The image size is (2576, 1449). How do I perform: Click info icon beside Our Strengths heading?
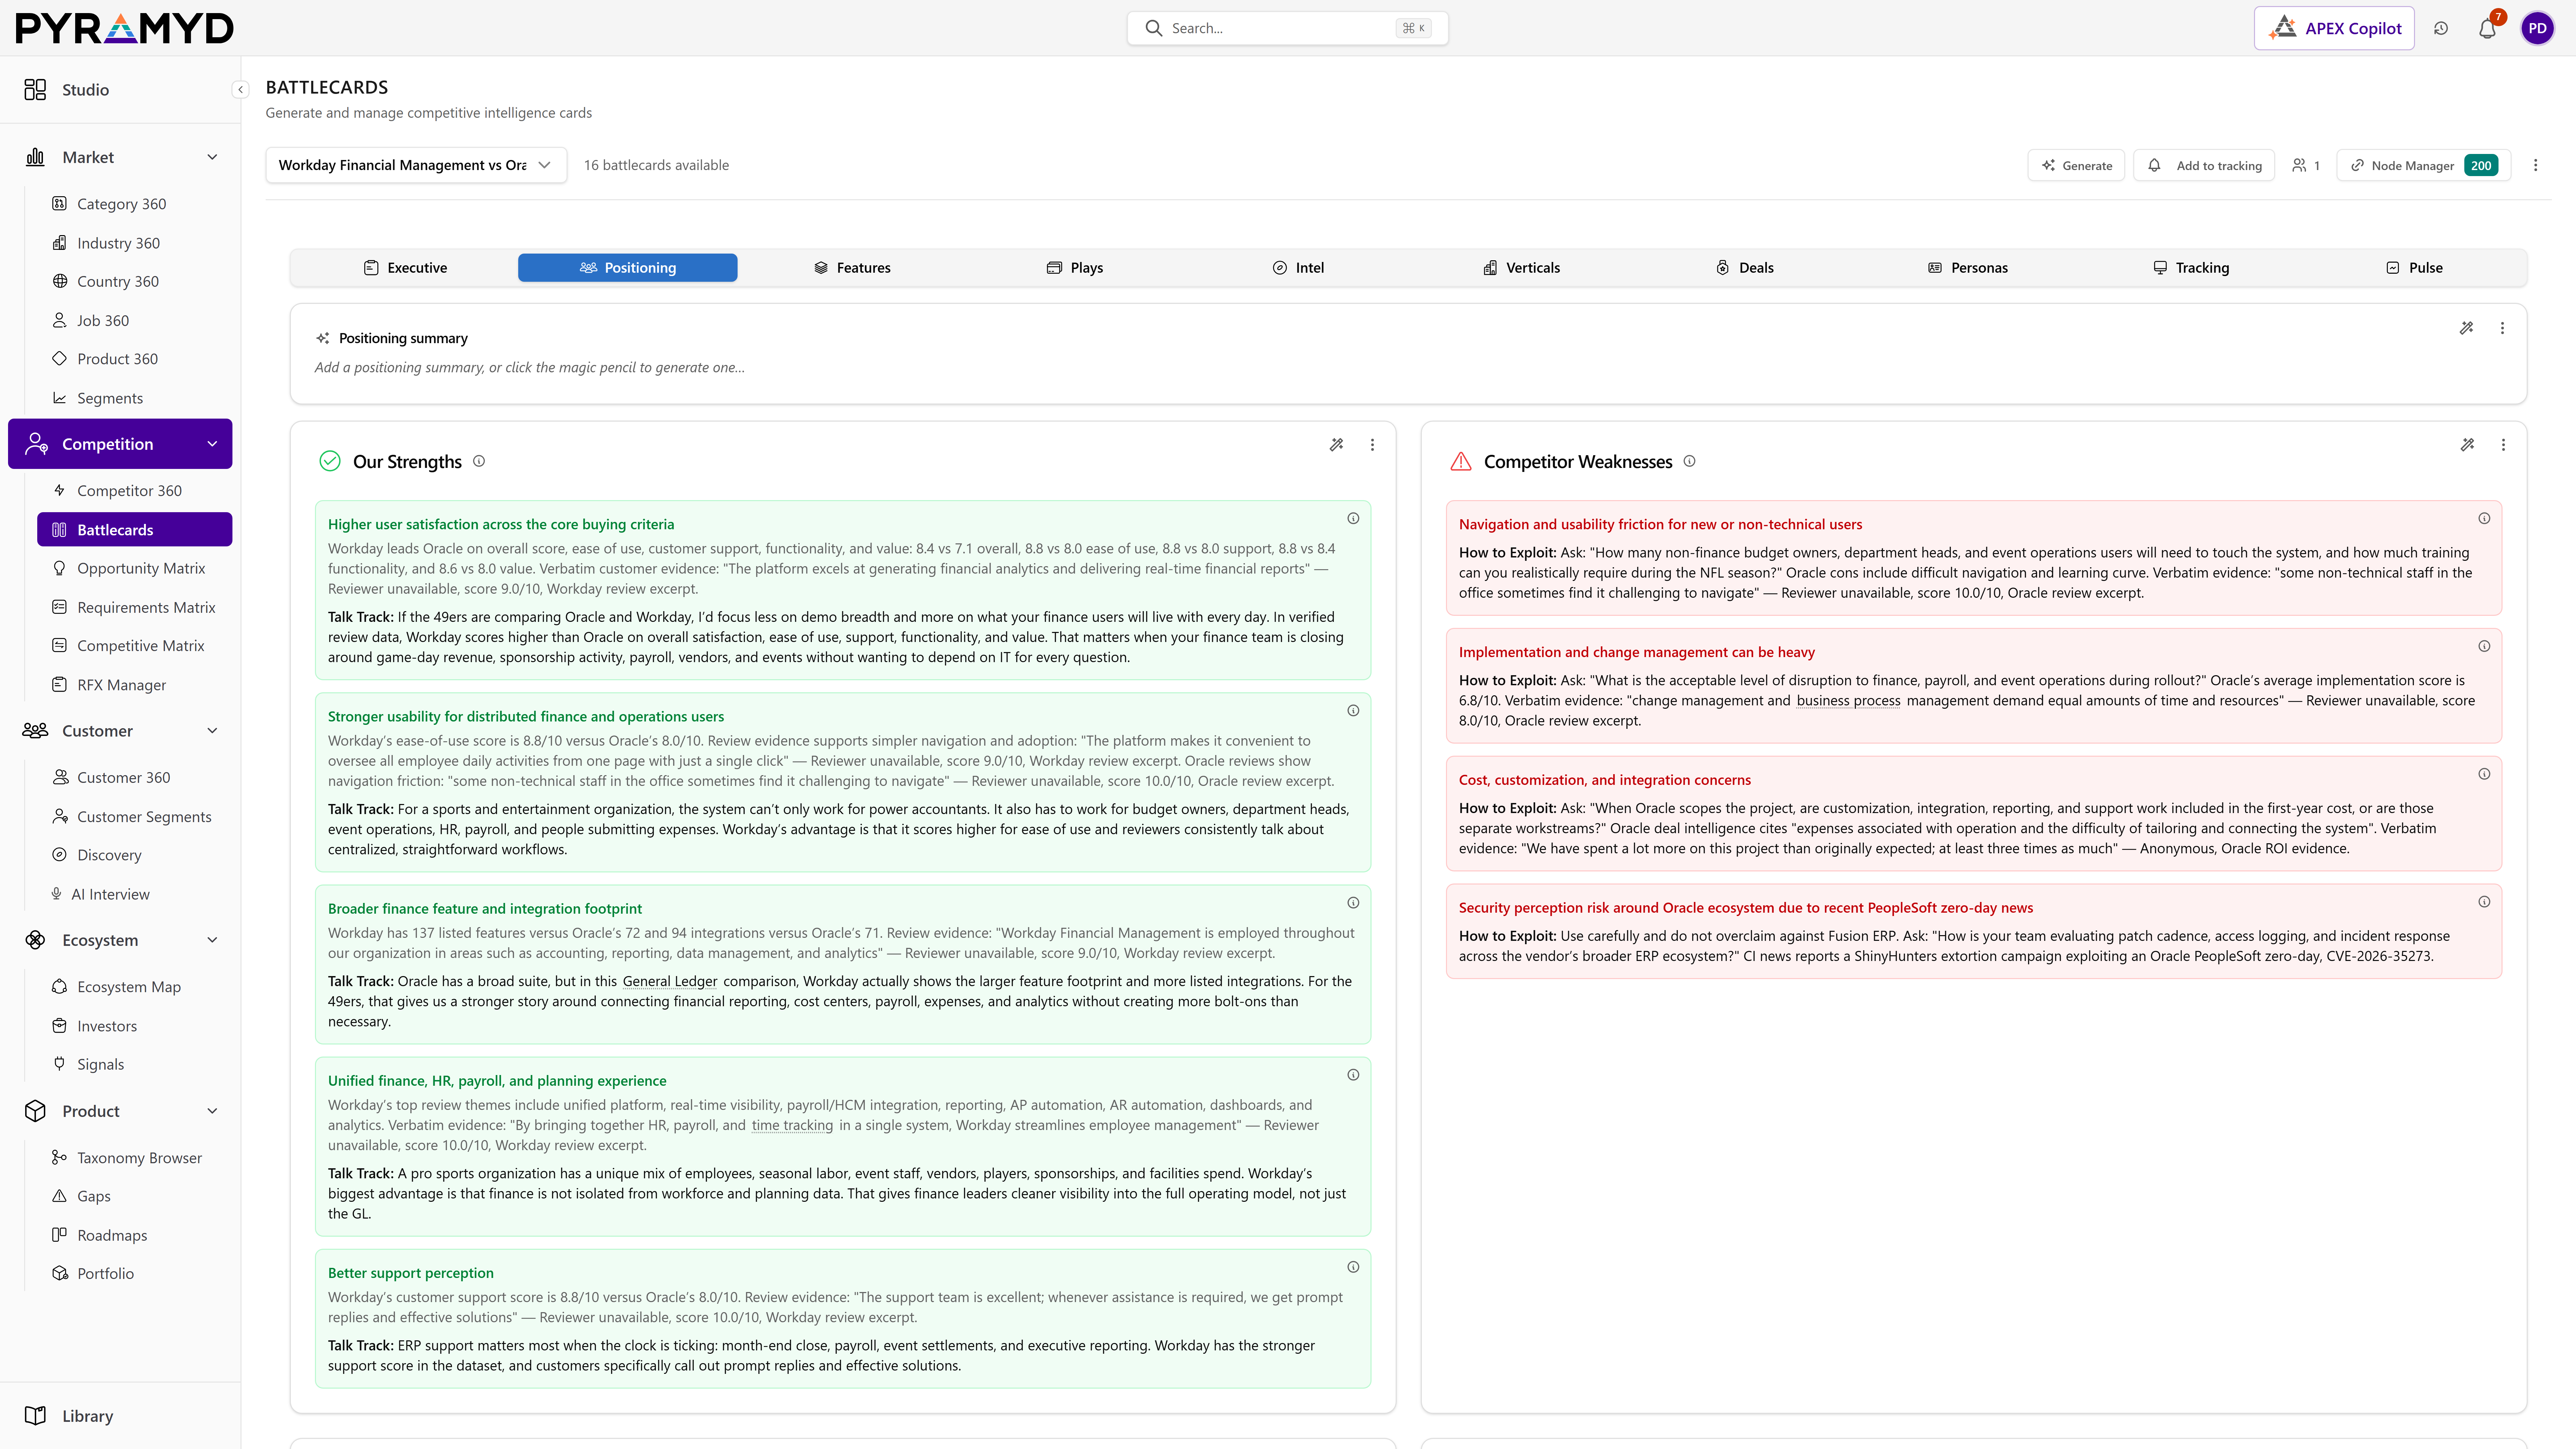[x=479, y=461]
